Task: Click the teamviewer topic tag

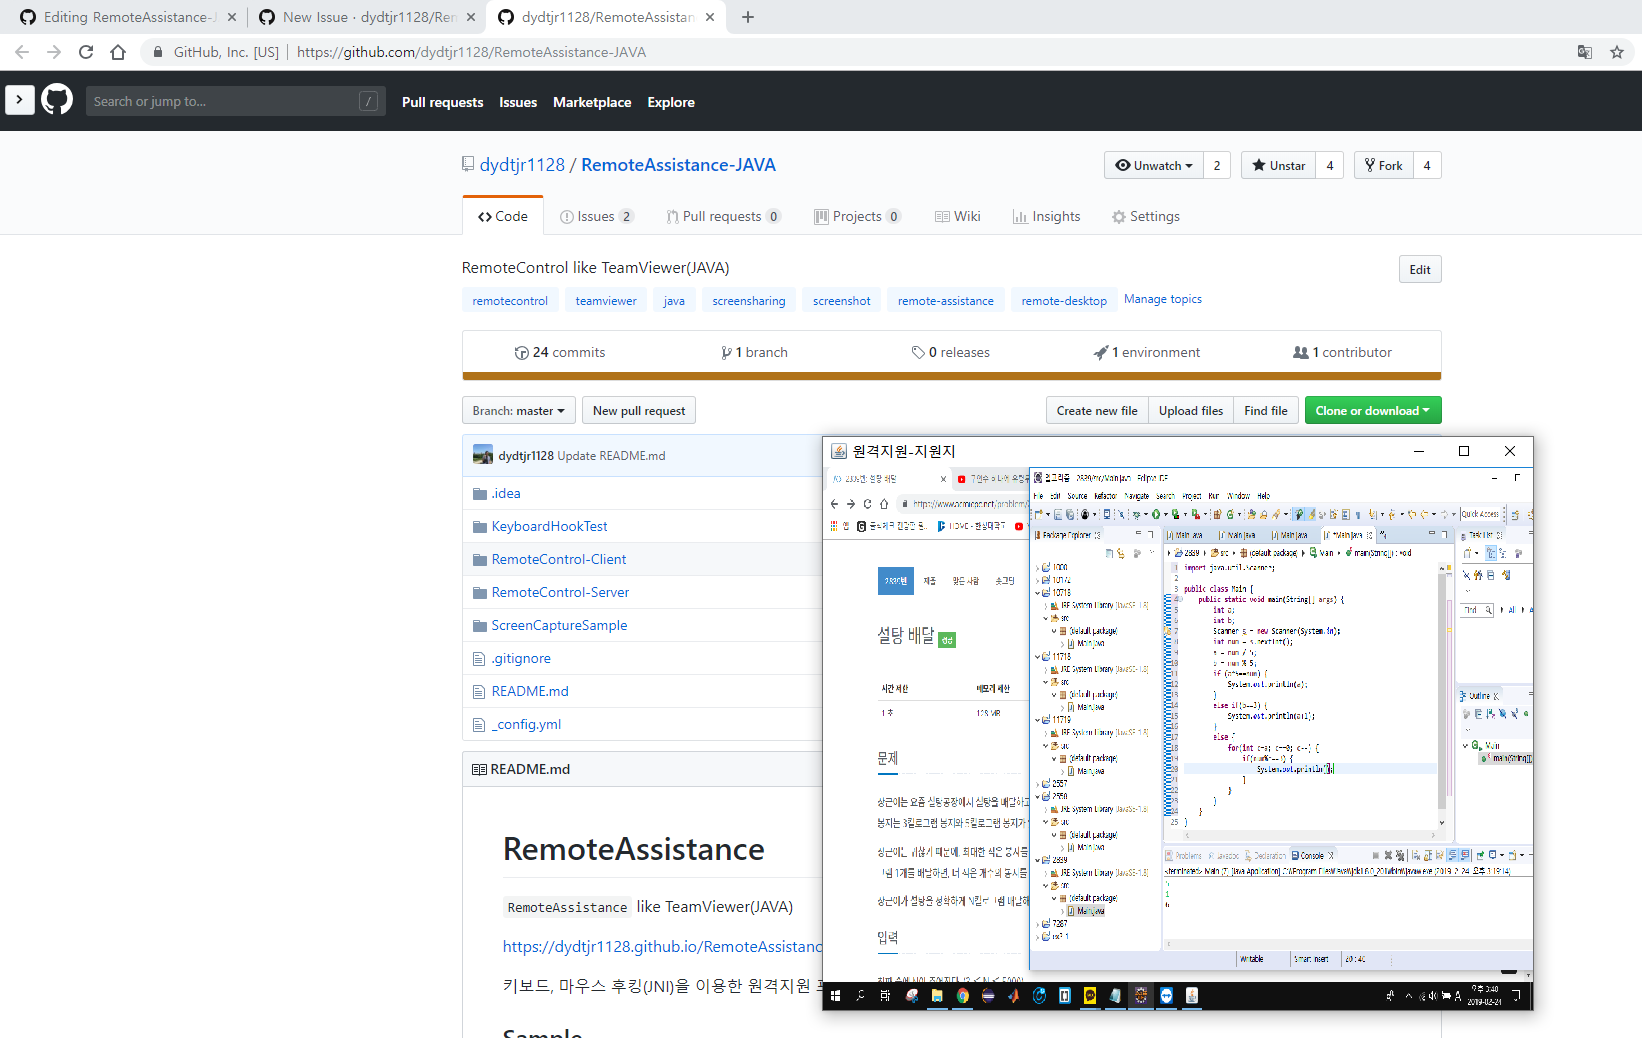Action: click(606, 300)
